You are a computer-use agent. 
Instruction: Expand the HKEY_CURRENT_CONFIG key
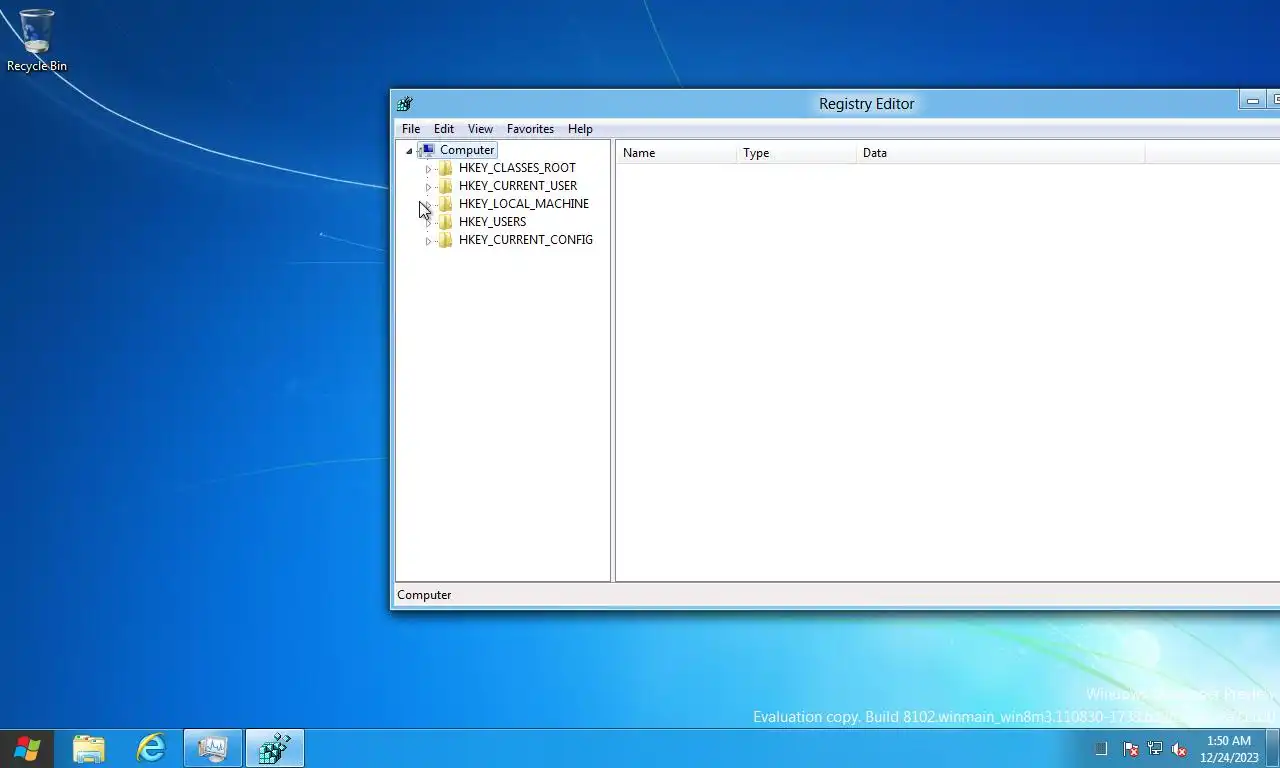[428, 241]
